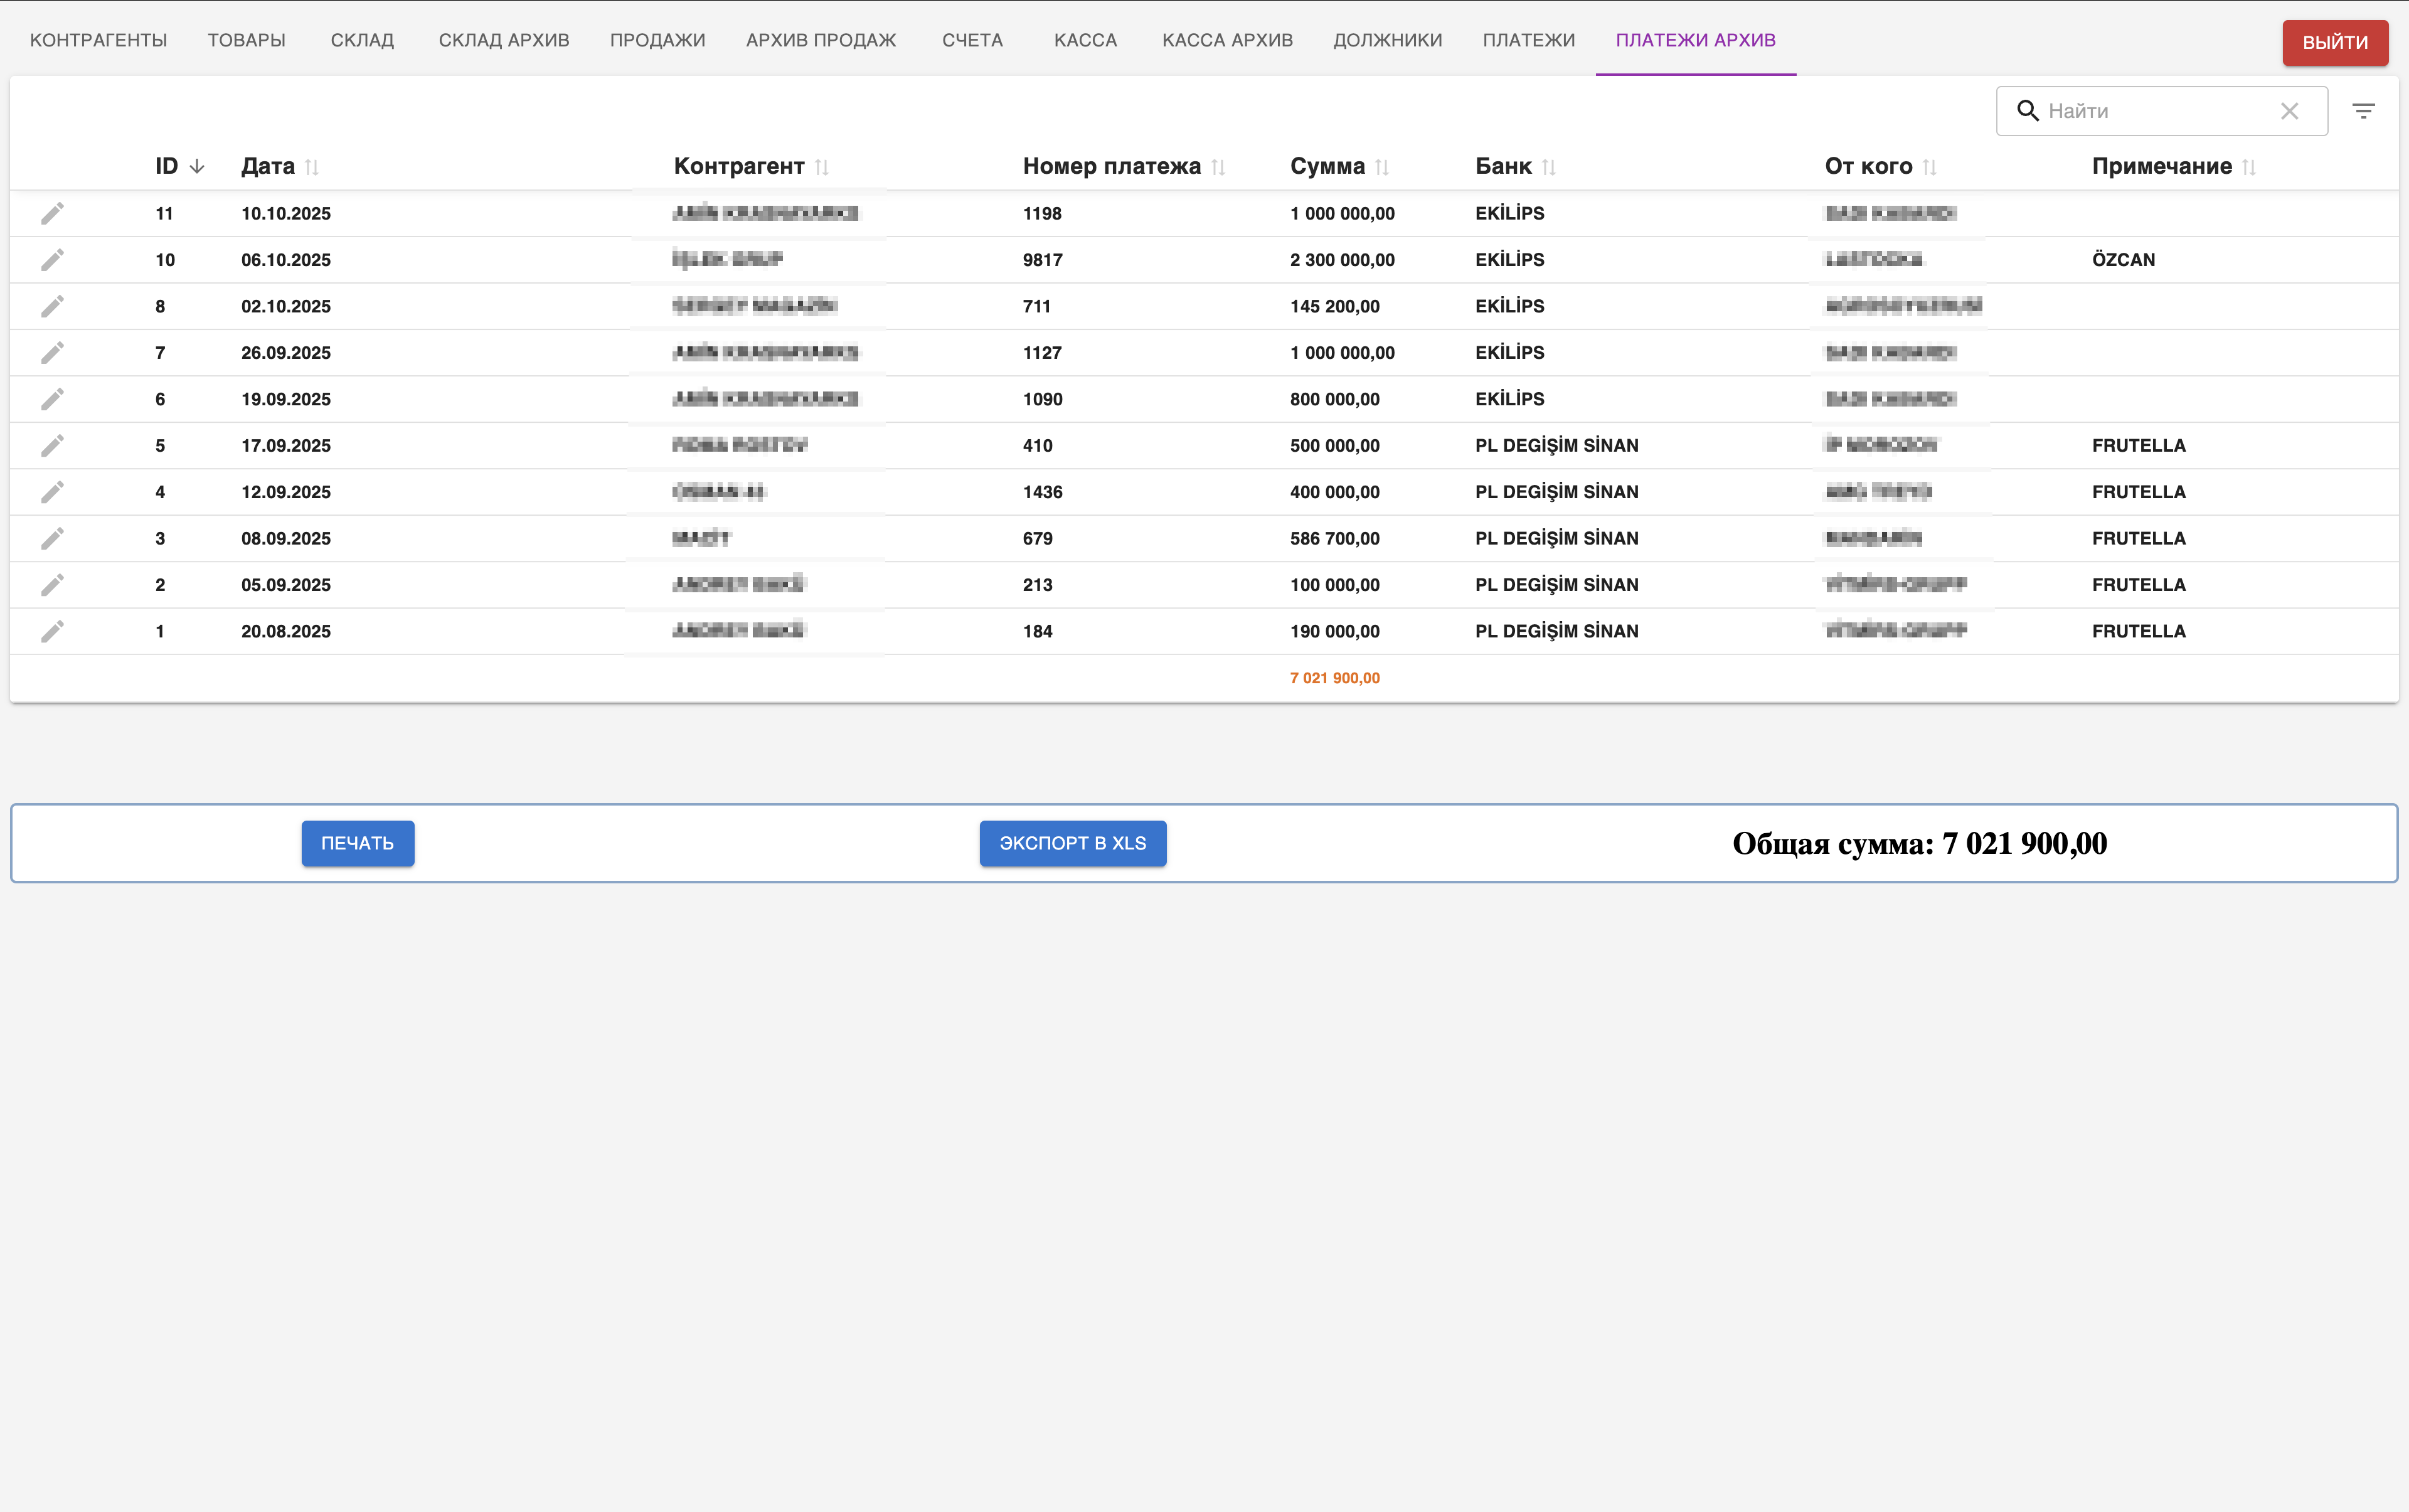Click the pencil icon for payment ID 5
This screenshot has height=1512, width=2409.
pyautogui.click(x=52, y=445)
